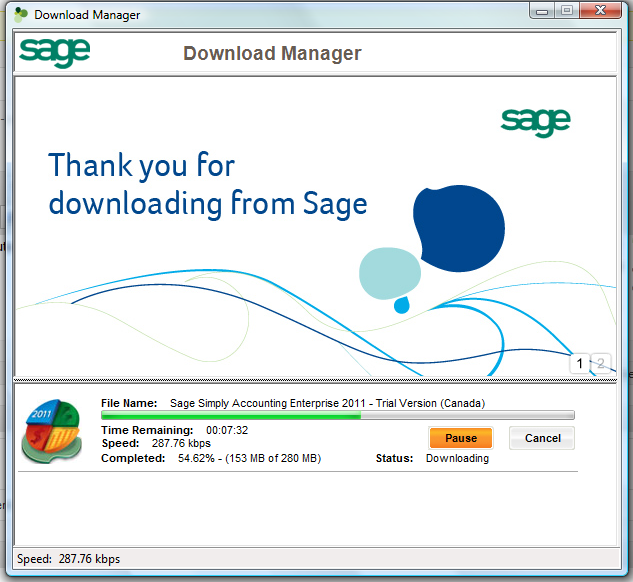Image resolution: width=633 pixels, height=582 pixels.
Task: Click the status bar speed 287.76 kbps
Action: [x=89, y=559]
